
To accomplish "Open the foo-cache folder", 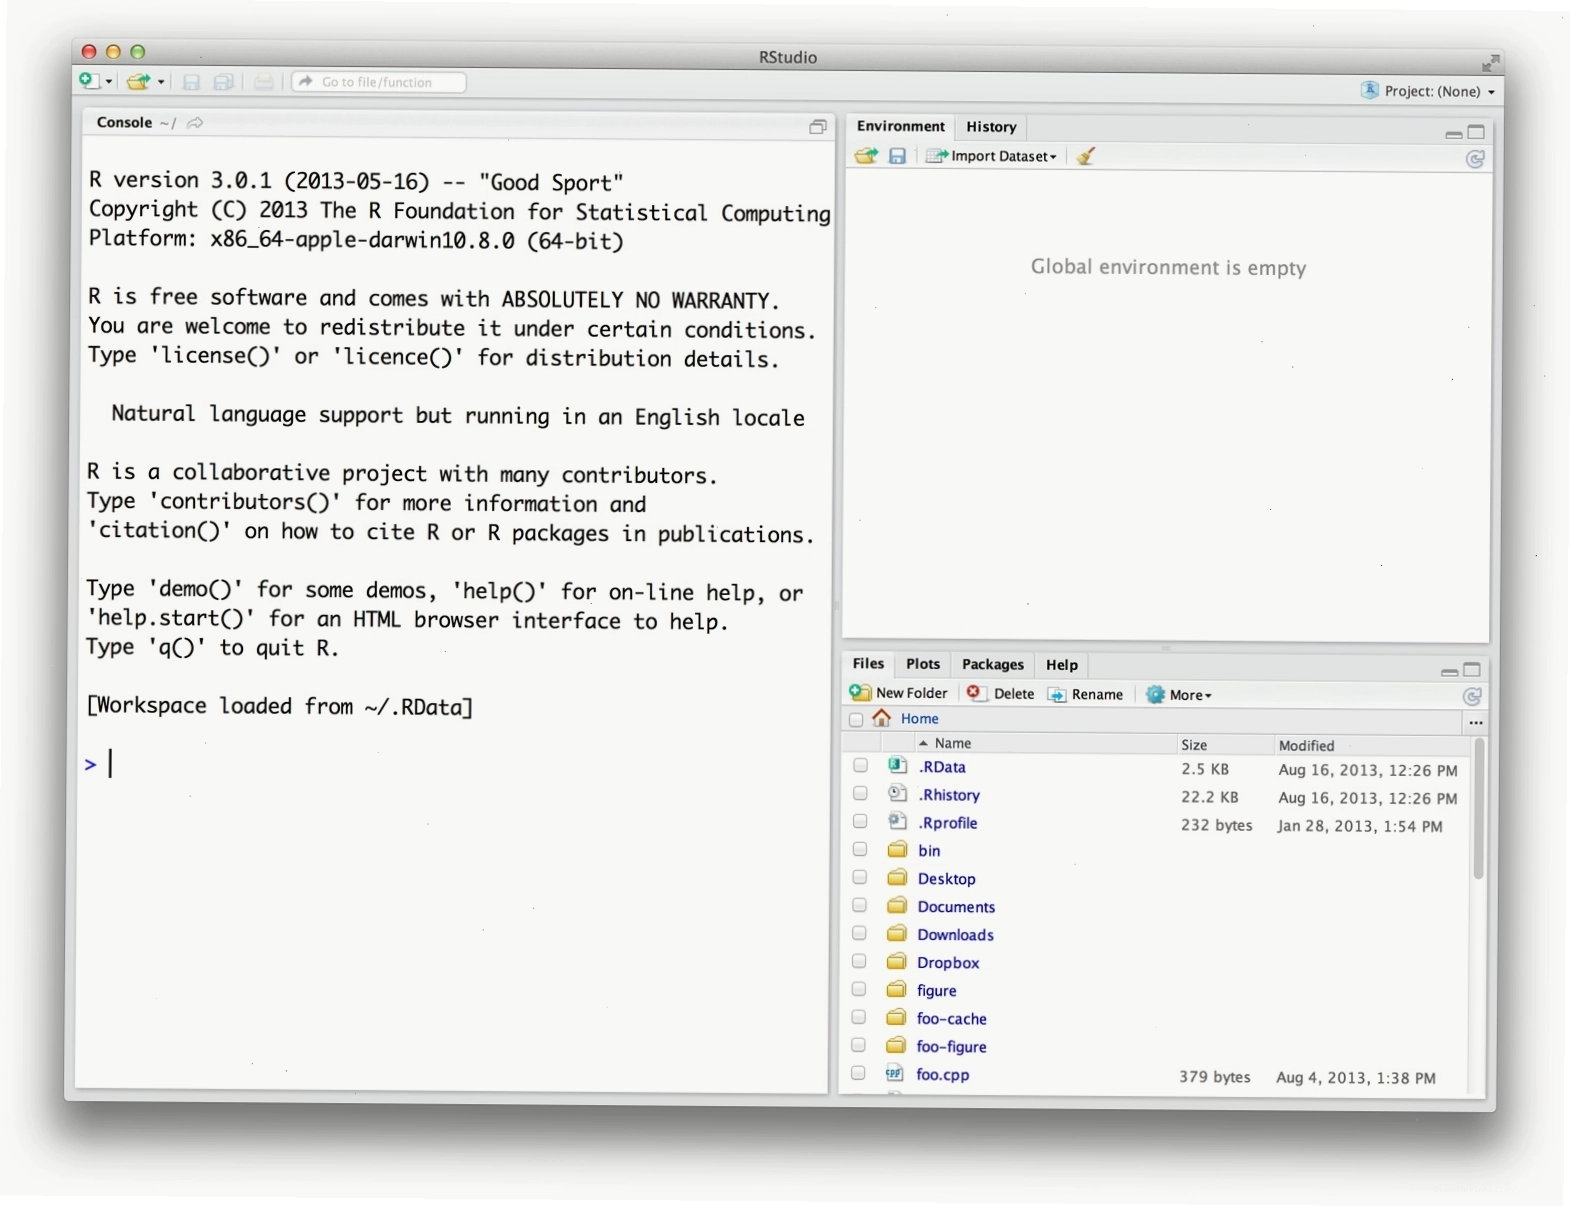I will (x=951, y=1019).
